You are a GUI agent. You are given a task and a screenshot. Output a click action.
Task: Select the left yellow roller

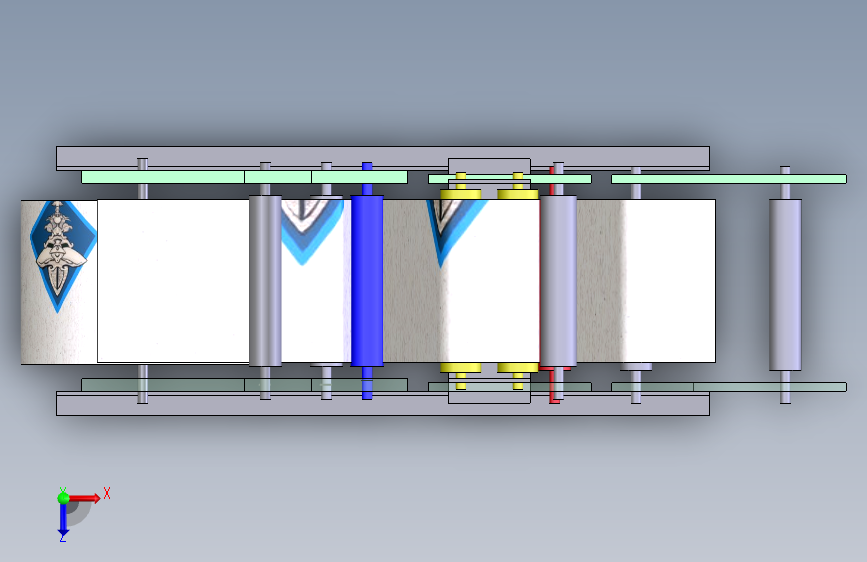(x=461, y=195)
